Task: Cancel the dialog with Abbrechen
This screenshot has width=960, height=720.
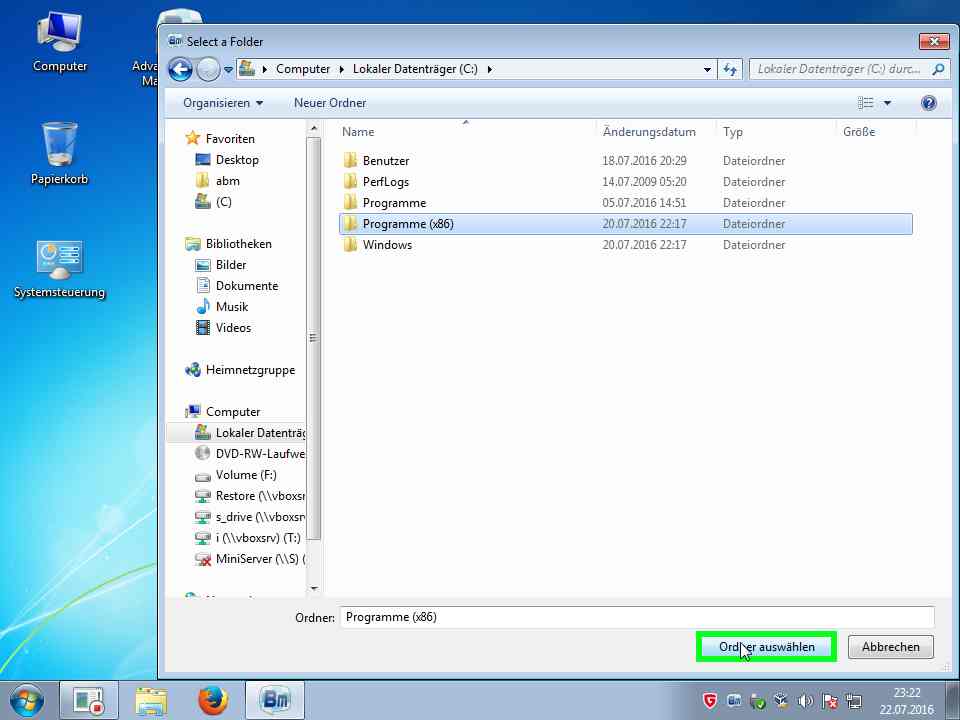Action: (890, 647)
